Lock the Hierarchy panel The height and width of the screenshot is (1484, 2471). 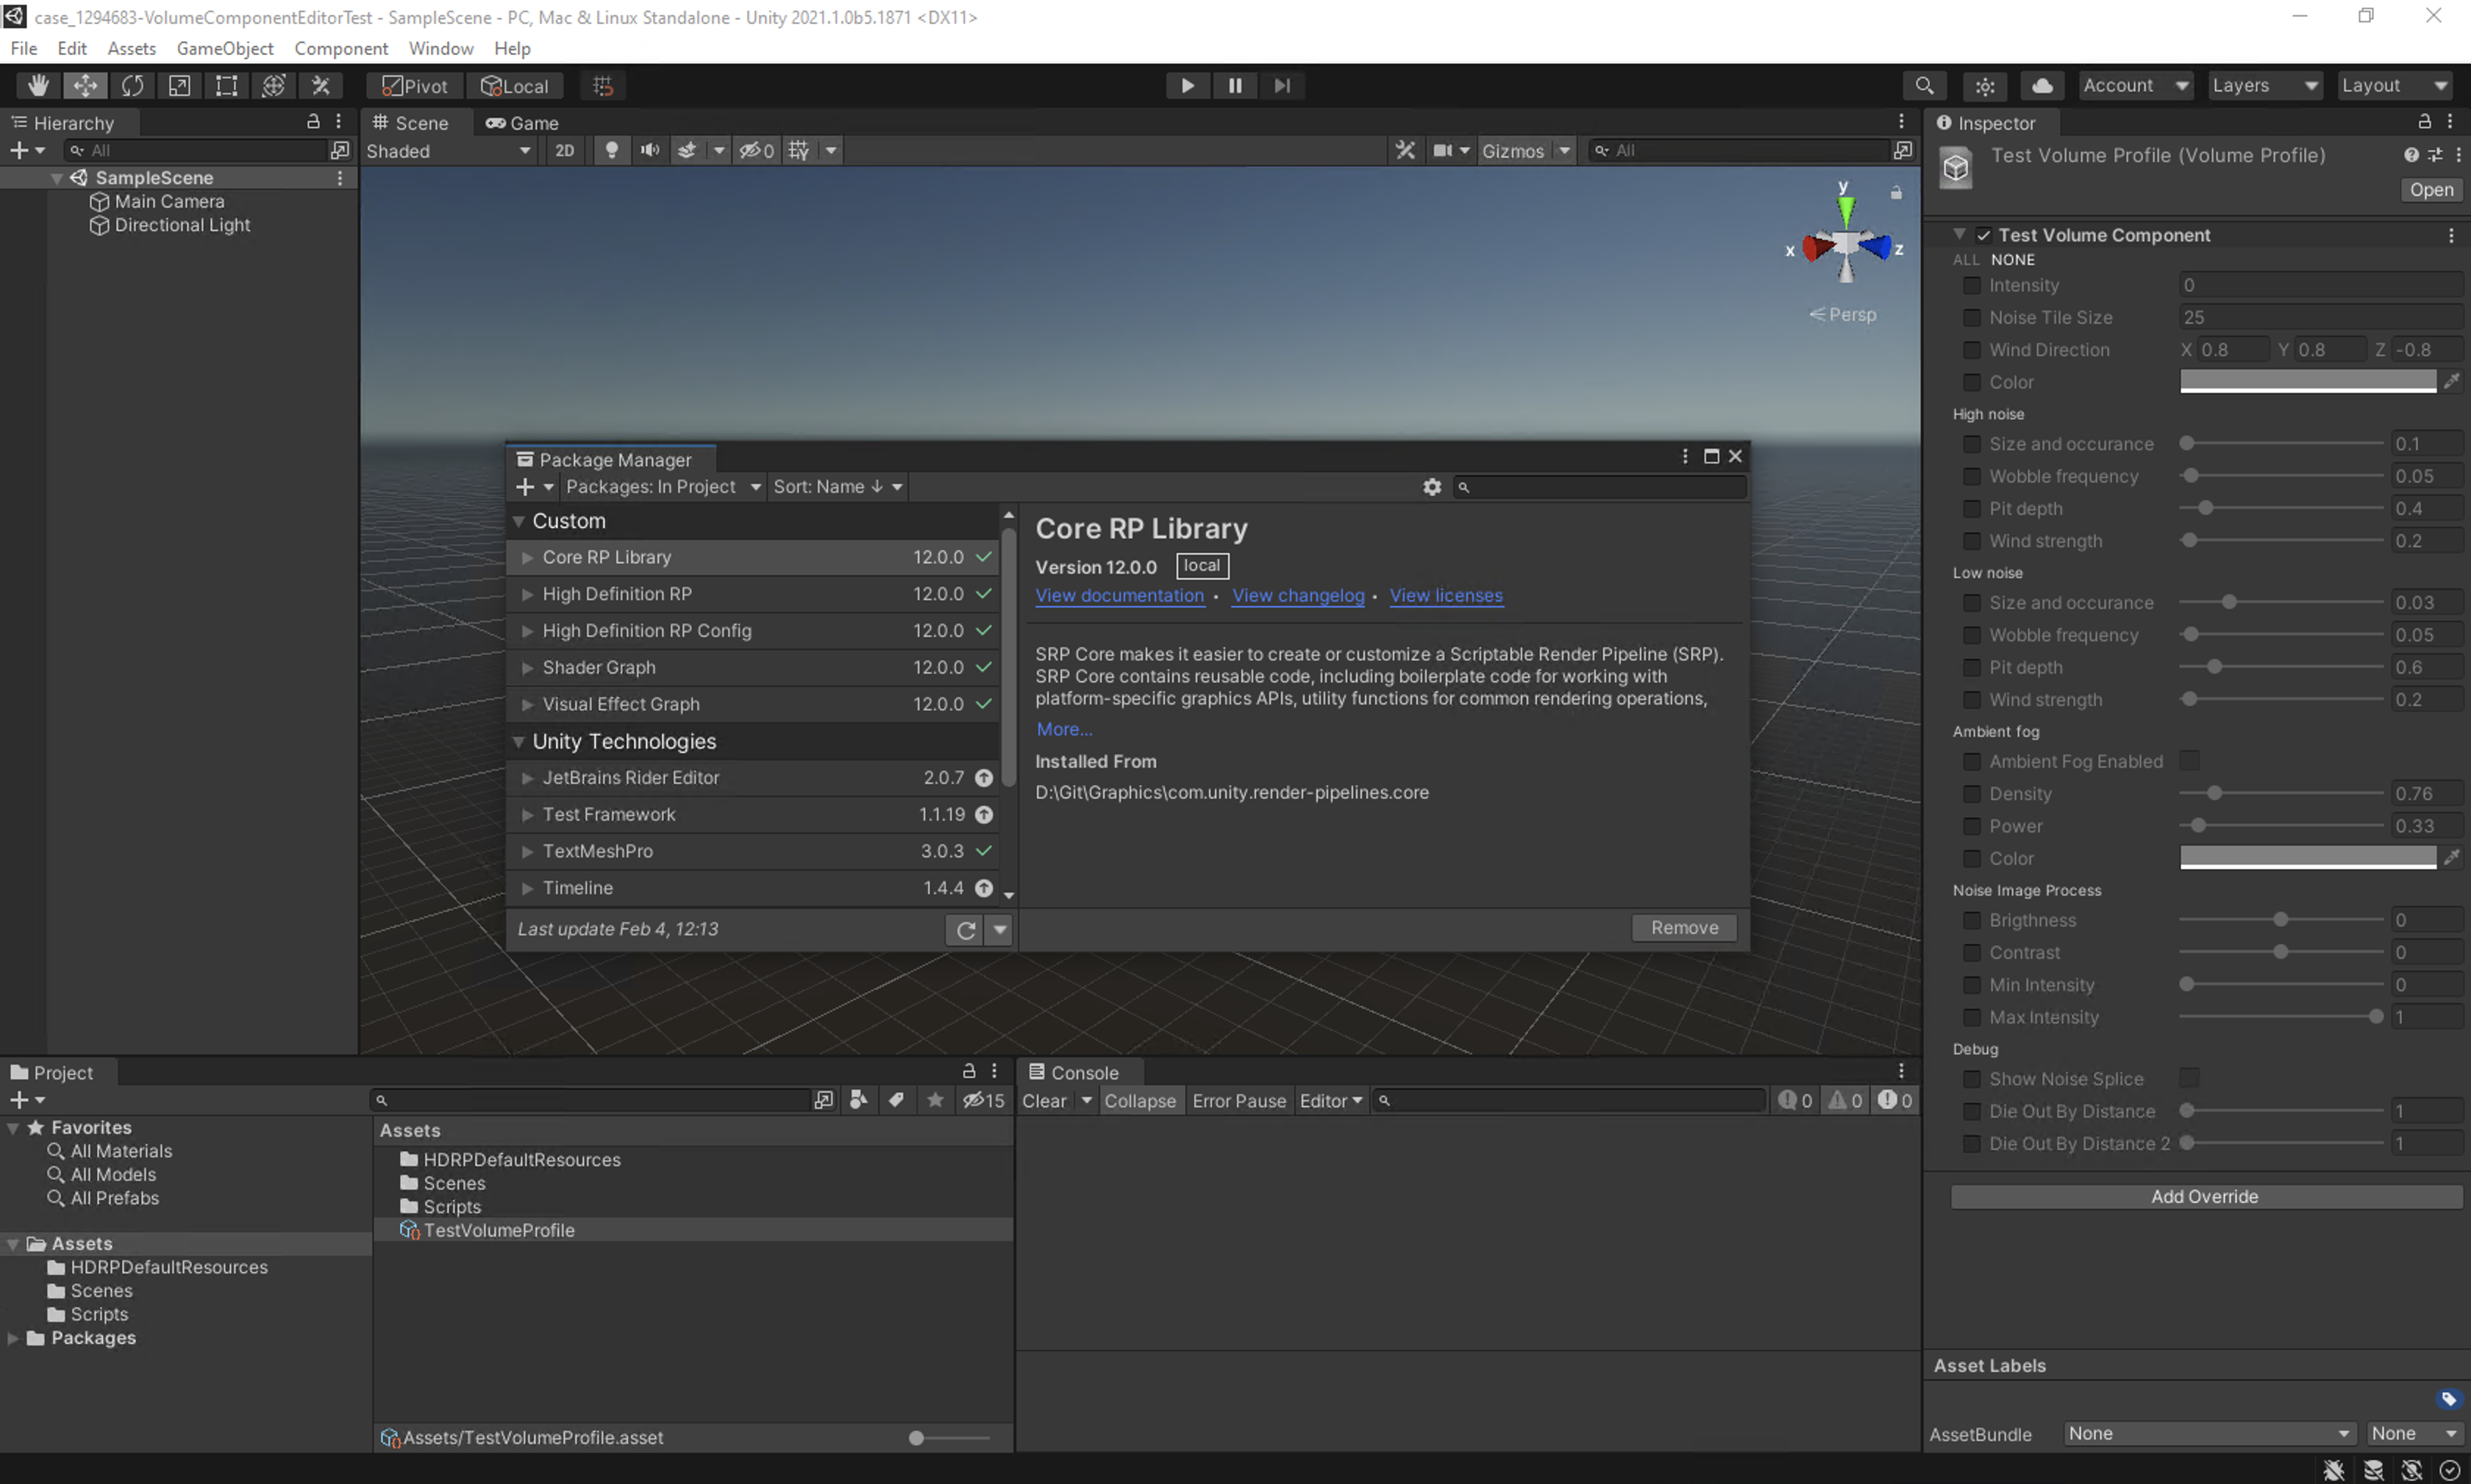(x=313, y=121)
